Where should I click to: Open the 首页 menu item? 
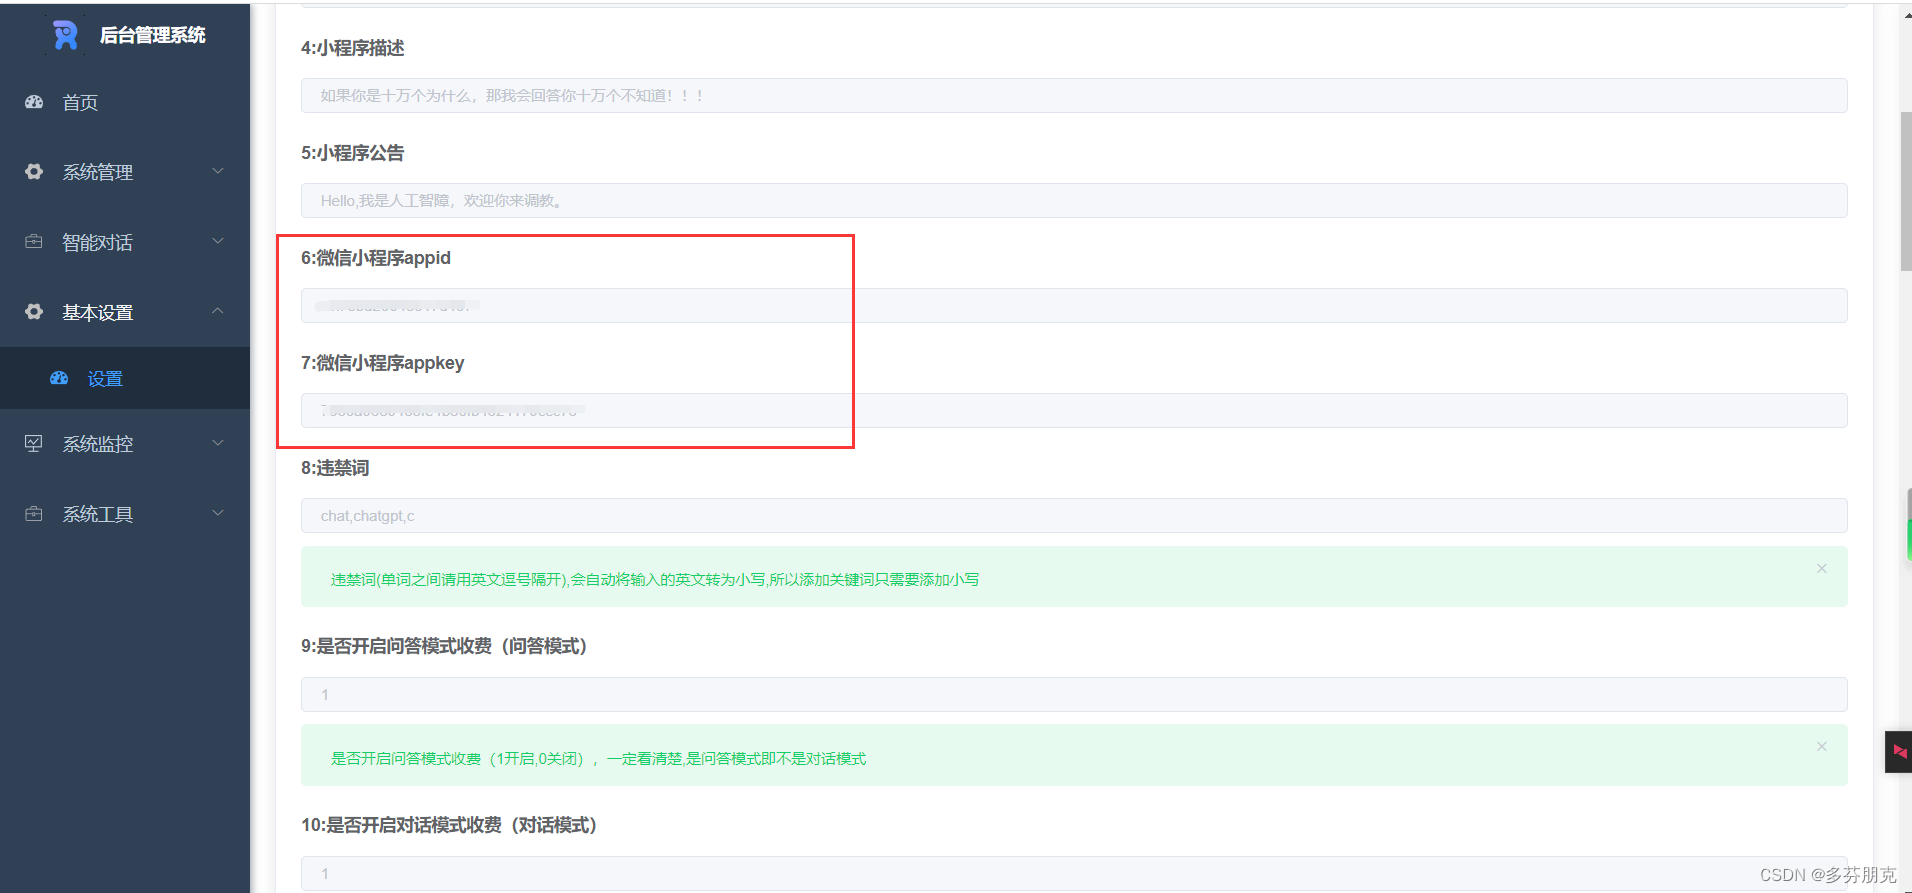pyautogui.click(x=125, y=102)
